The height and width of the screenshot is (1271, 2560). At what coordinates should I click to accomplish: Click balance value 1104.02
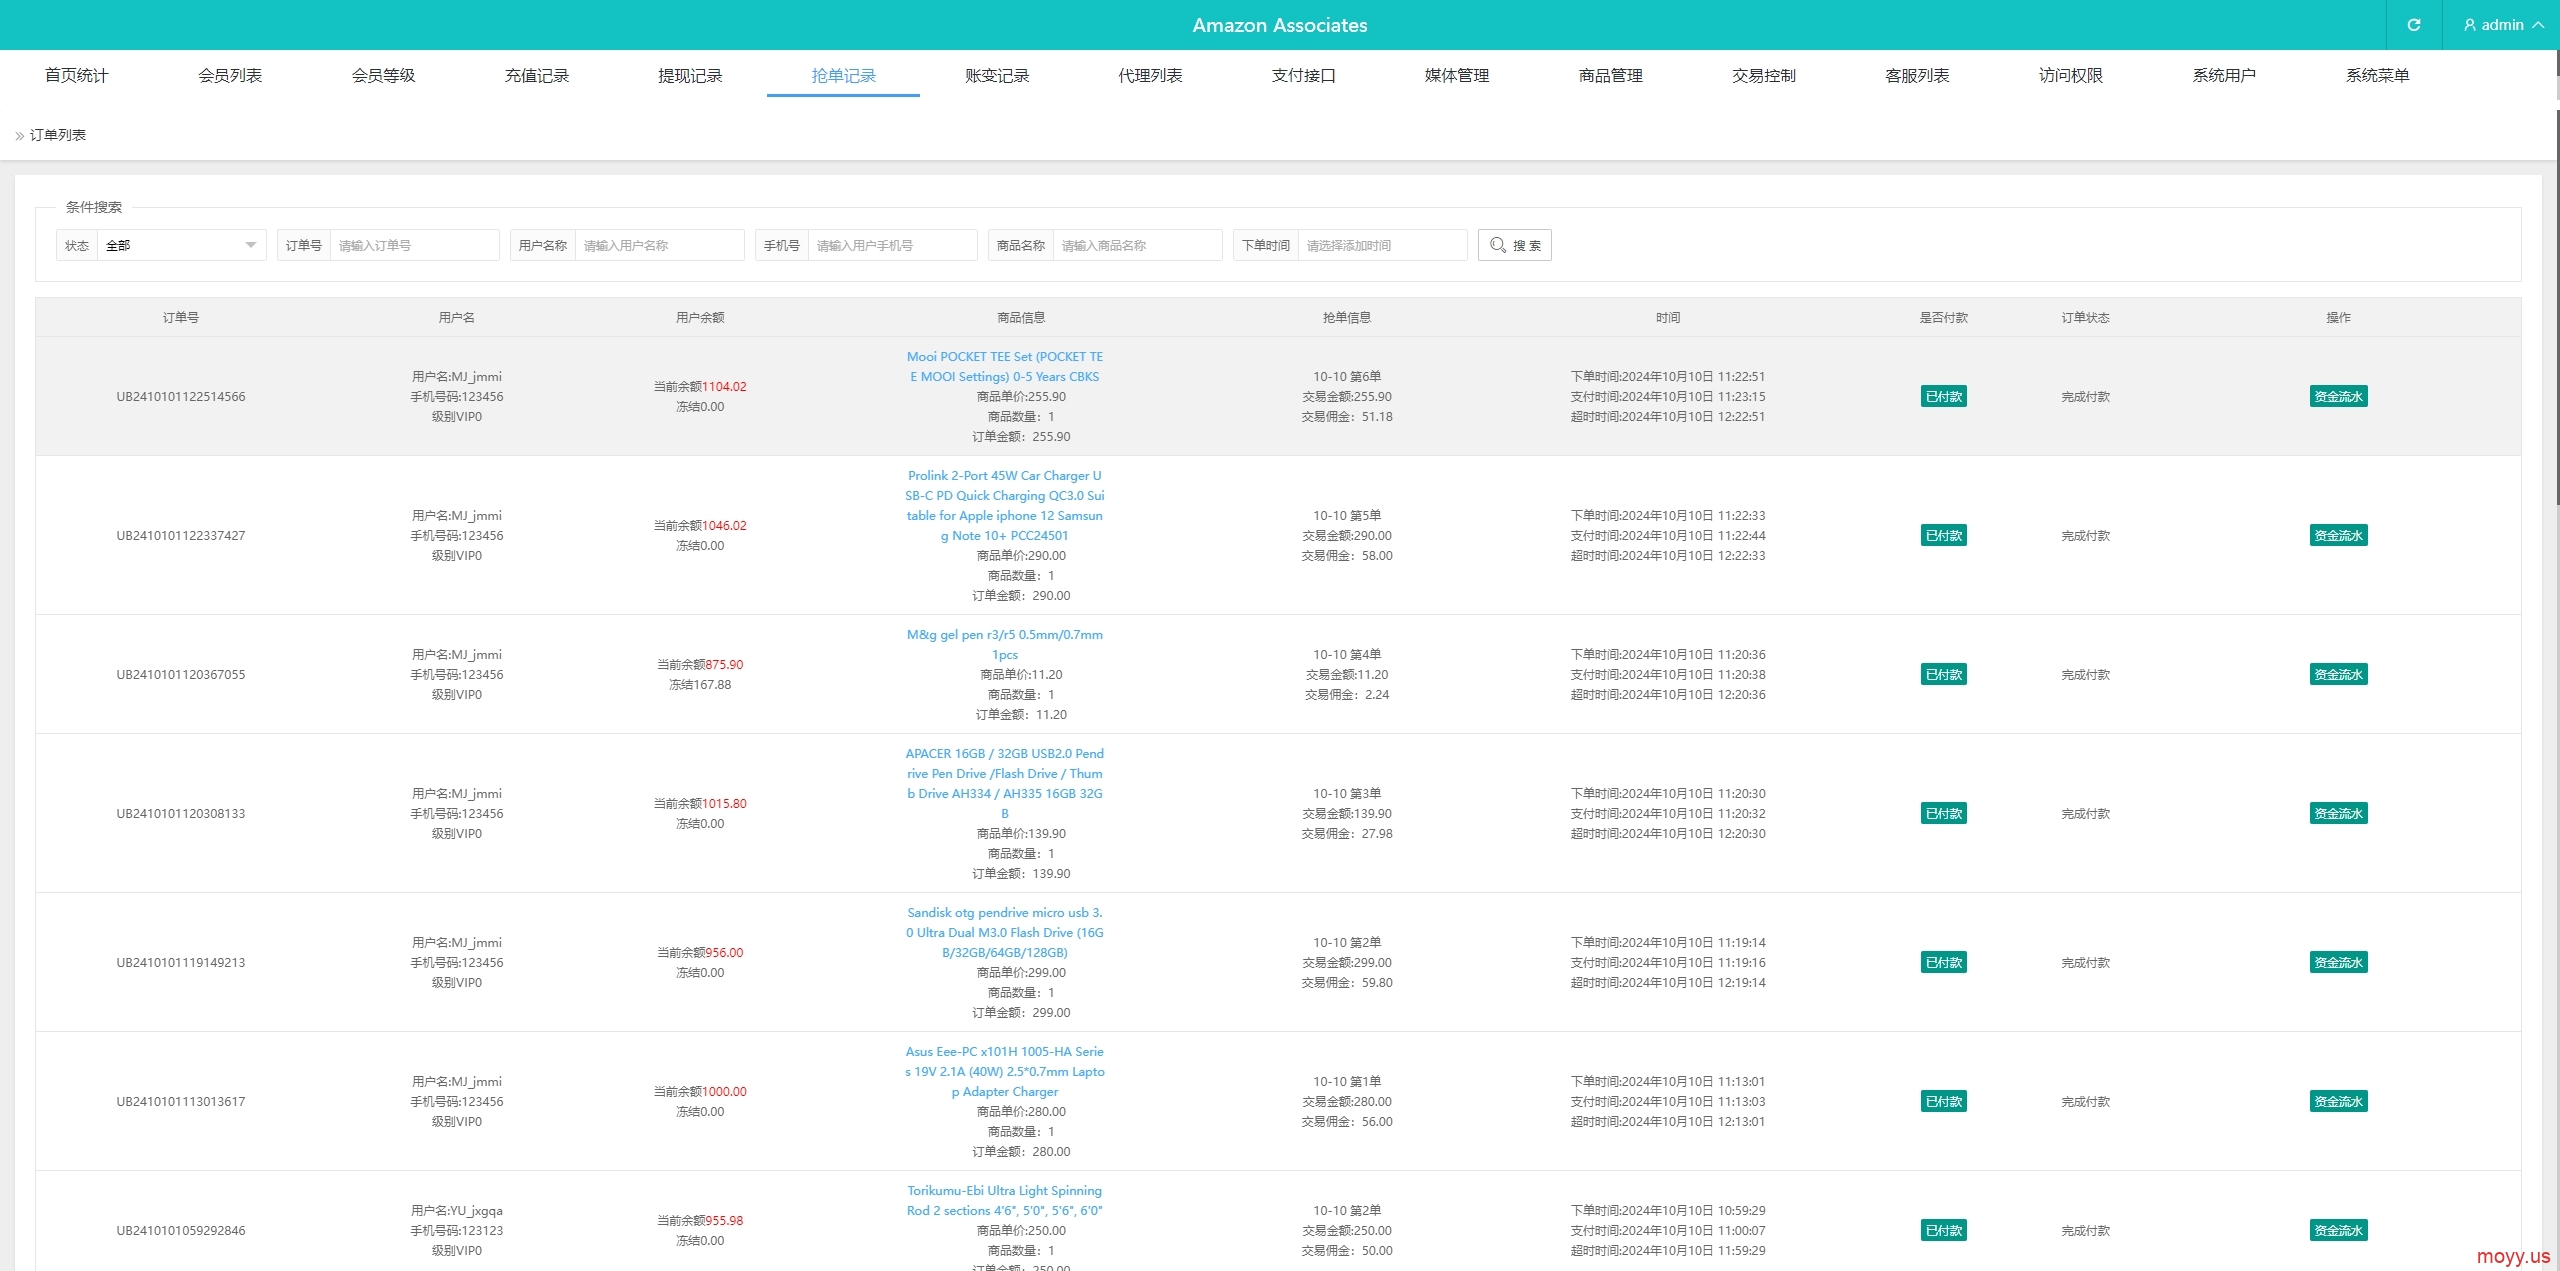[724, 386]
